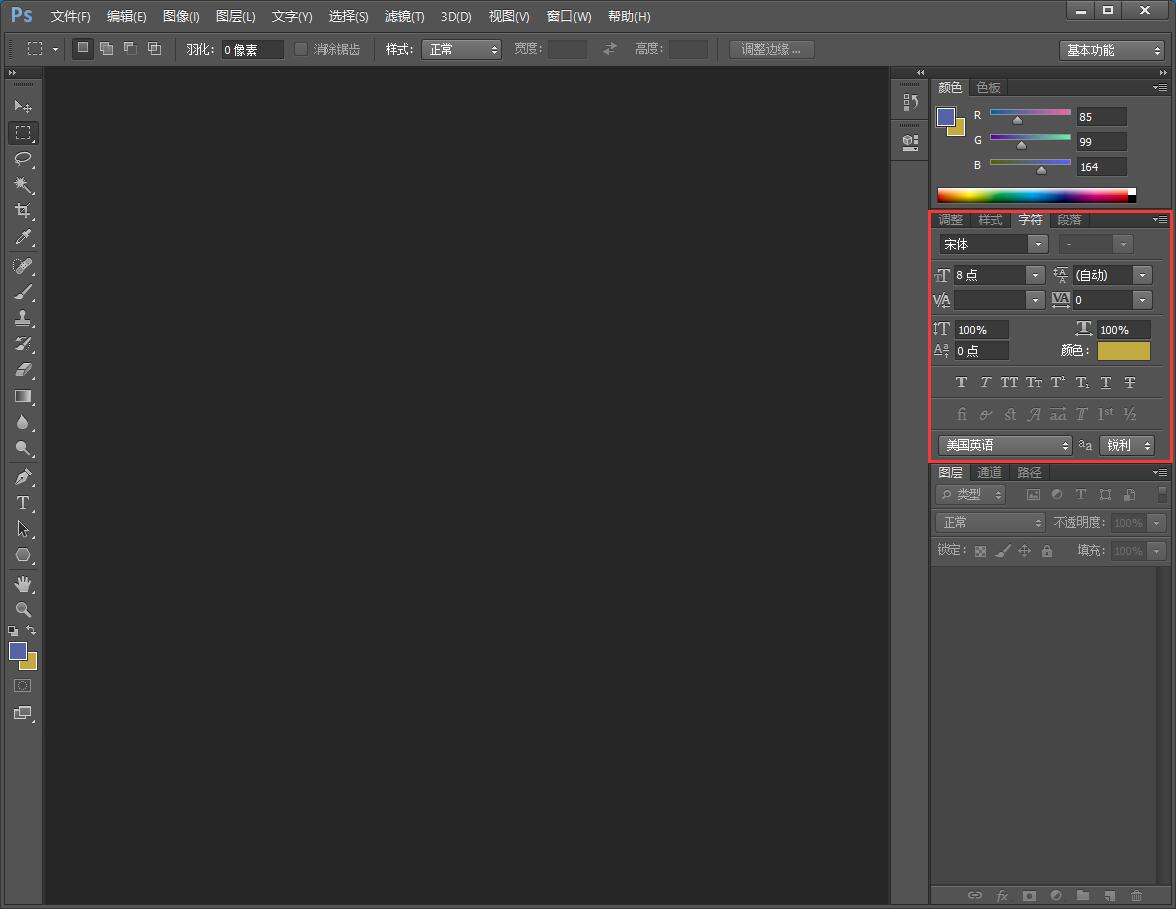Select the Eyedropper tool

[22, 238]
